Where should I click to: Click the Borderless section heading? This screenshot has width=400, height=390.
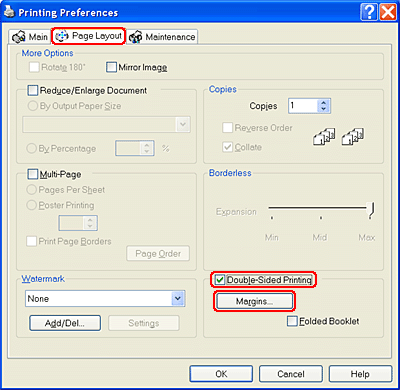tap(230, 173)
